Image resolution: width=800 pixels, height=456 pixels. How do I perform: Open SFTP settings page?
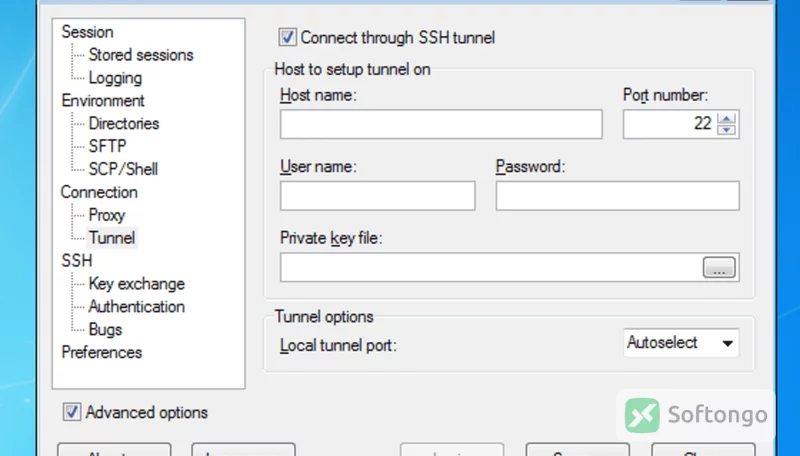tap(107, 146)
